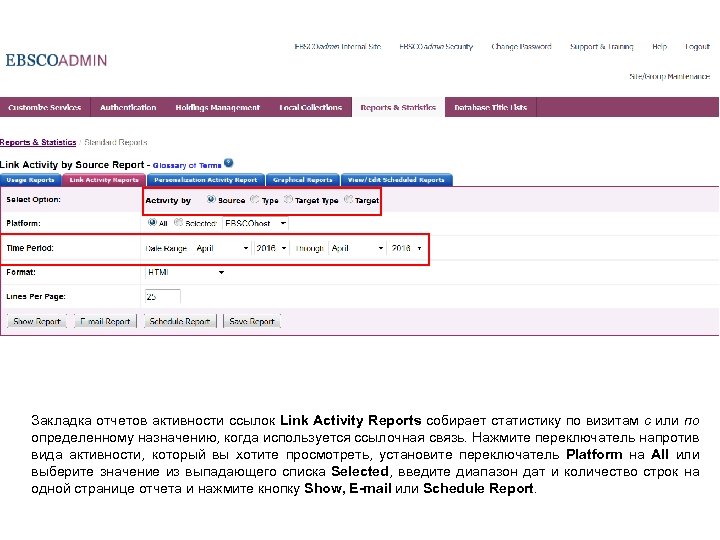Screen dimensions: 720x540
Task: Switch to the Link Activity Reports tab
Action: (x=104, y=180)
